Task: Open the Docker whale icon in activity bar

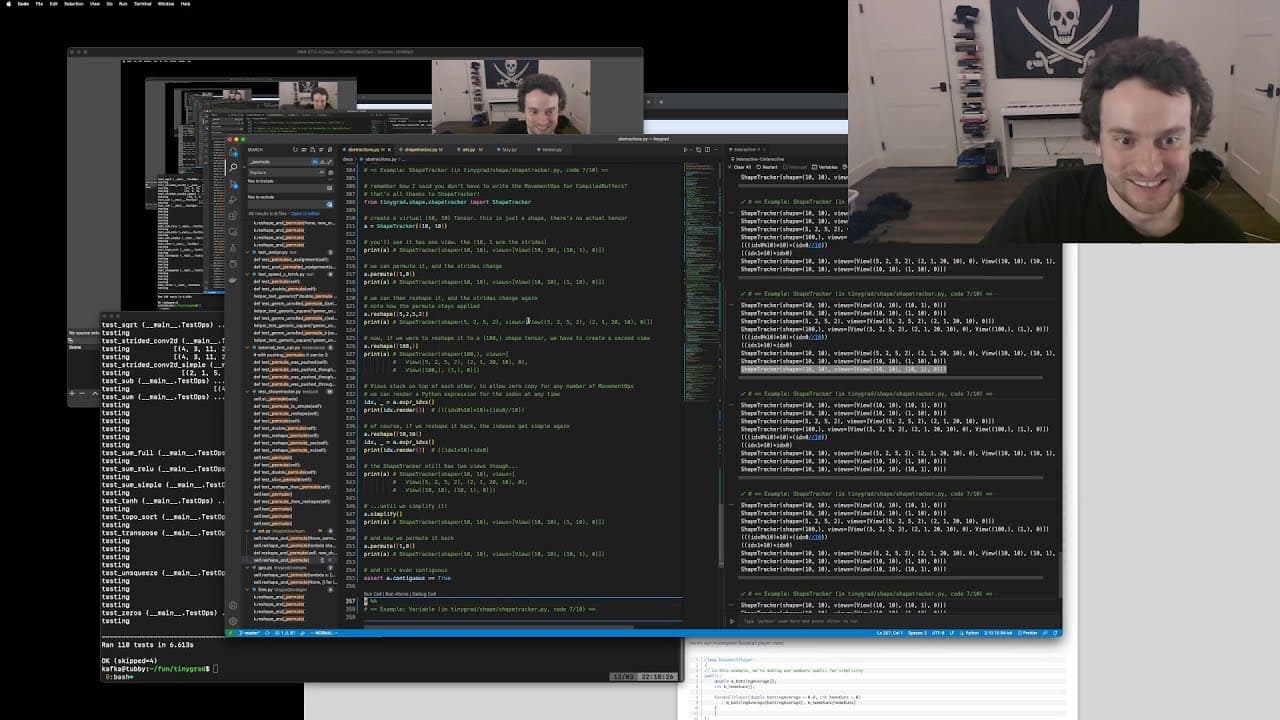Action: pos(233,280)
